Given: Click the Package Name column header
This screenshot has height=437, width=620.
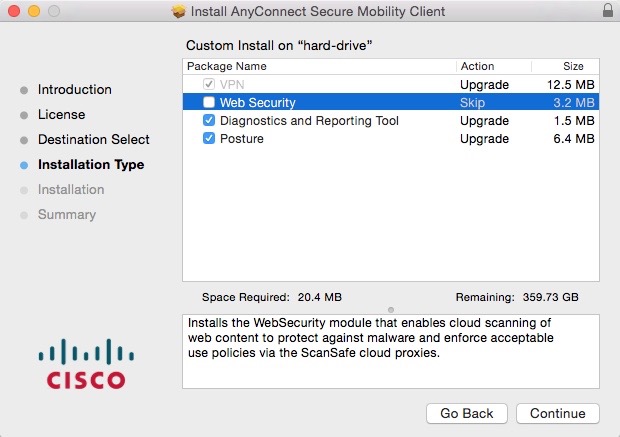Looking at the screenshot, I should (226, 66).
